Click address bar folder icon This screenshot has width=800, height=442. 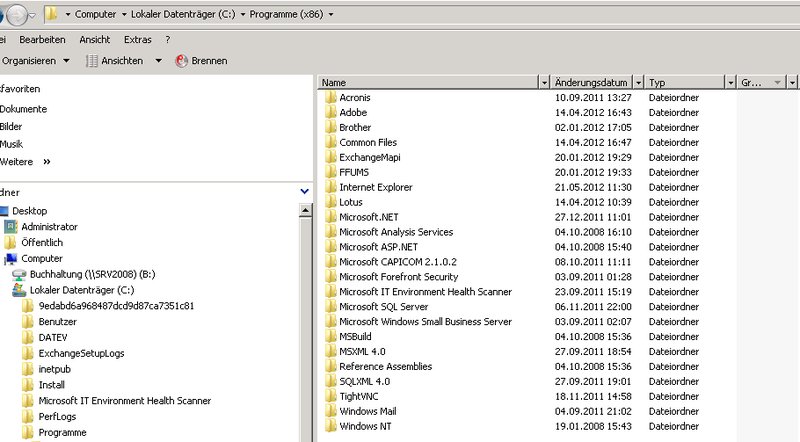[x=51, y=14]
